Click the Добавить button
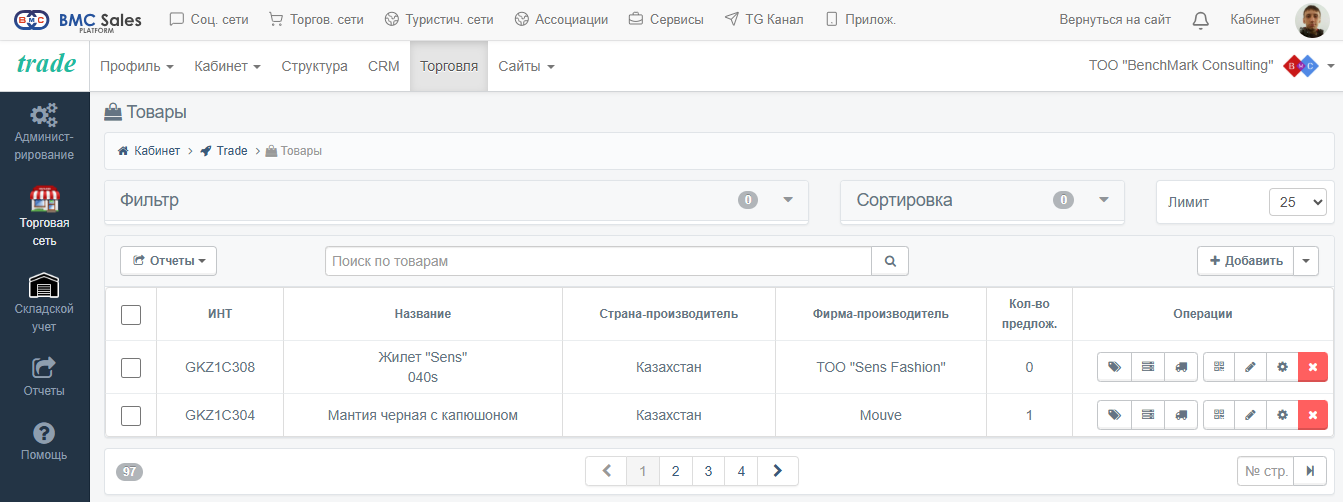This screenshot has width=1343, height=502. [x=1246, y=261]
